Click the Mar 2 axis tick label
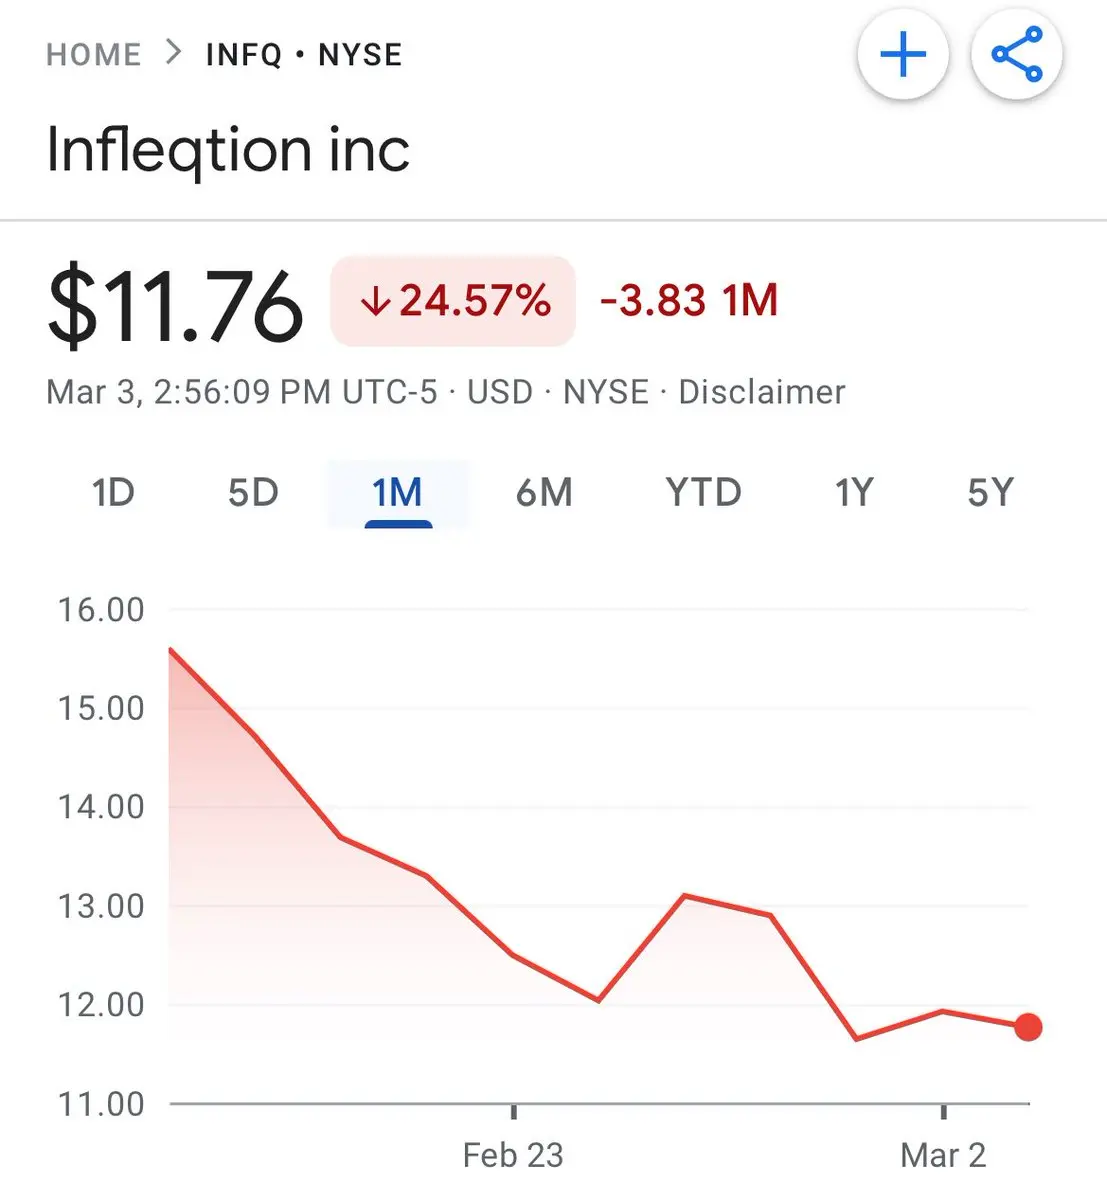The width and height of the screenshot is (1107, 1200). click(x=943, y=1155)
